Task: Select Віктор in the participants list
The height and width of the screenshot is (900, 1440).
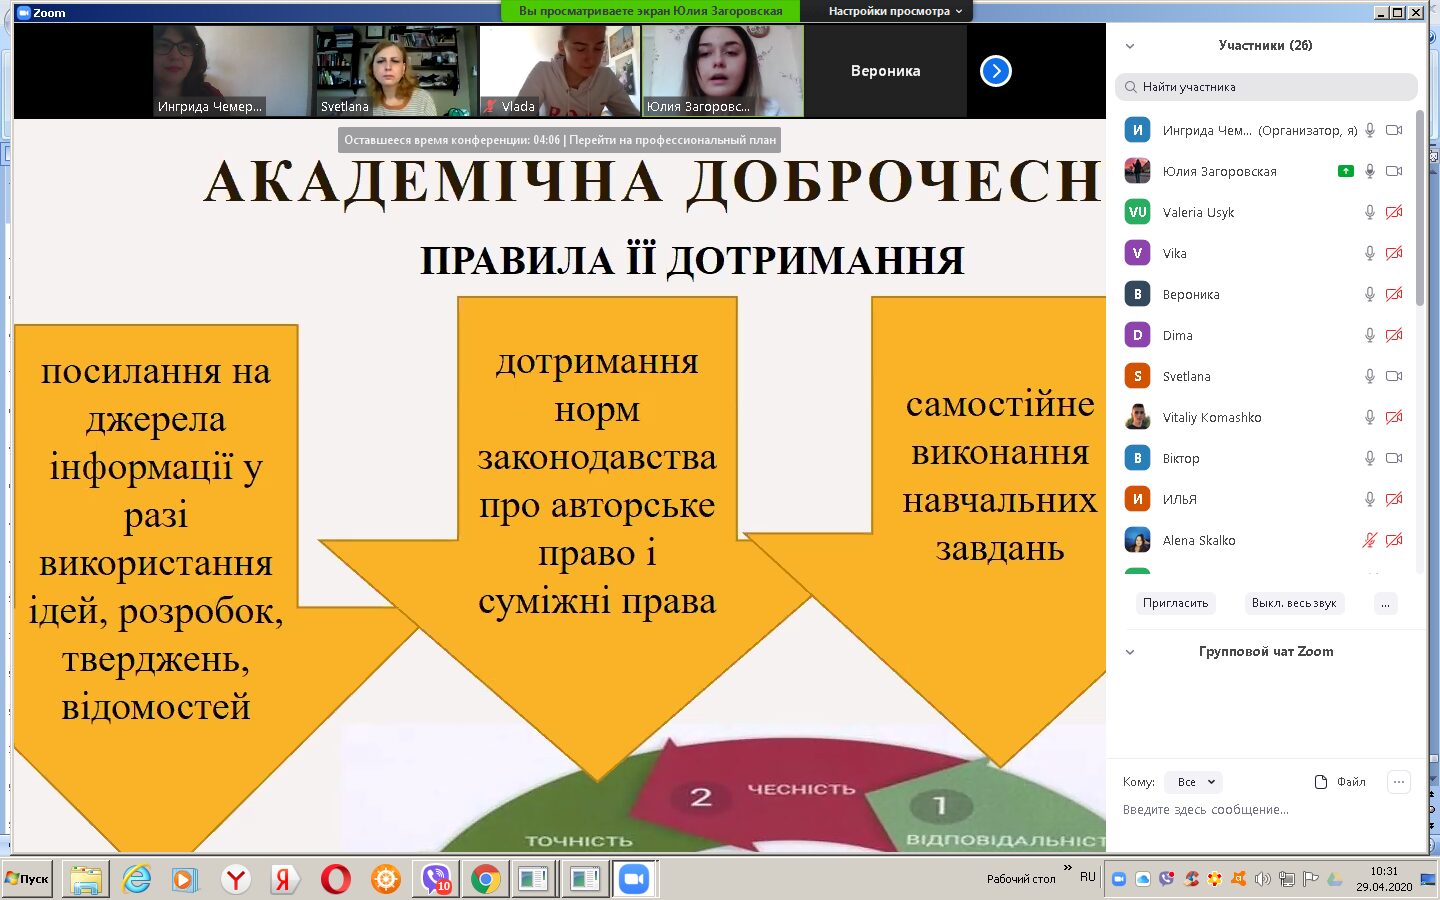Action: [1266, 458]
